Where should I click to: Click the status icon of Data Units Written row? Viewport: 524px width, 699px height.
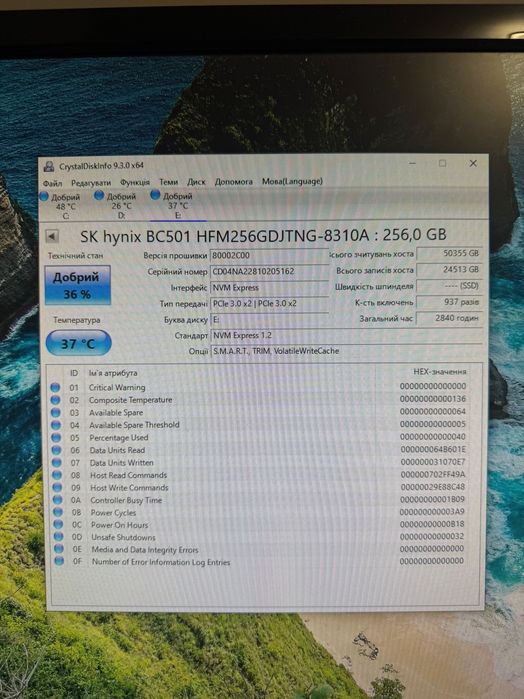point(57,463)
